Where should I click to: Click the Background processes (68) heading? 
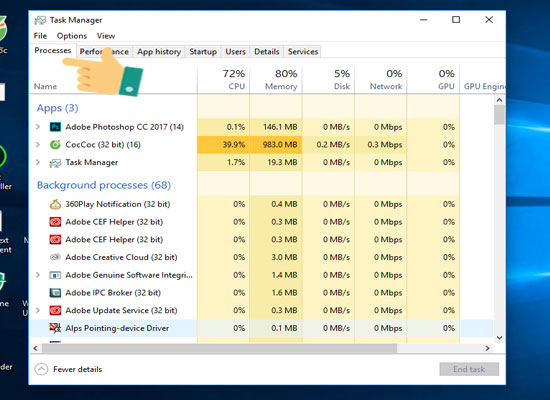click(x=104, y=185)
